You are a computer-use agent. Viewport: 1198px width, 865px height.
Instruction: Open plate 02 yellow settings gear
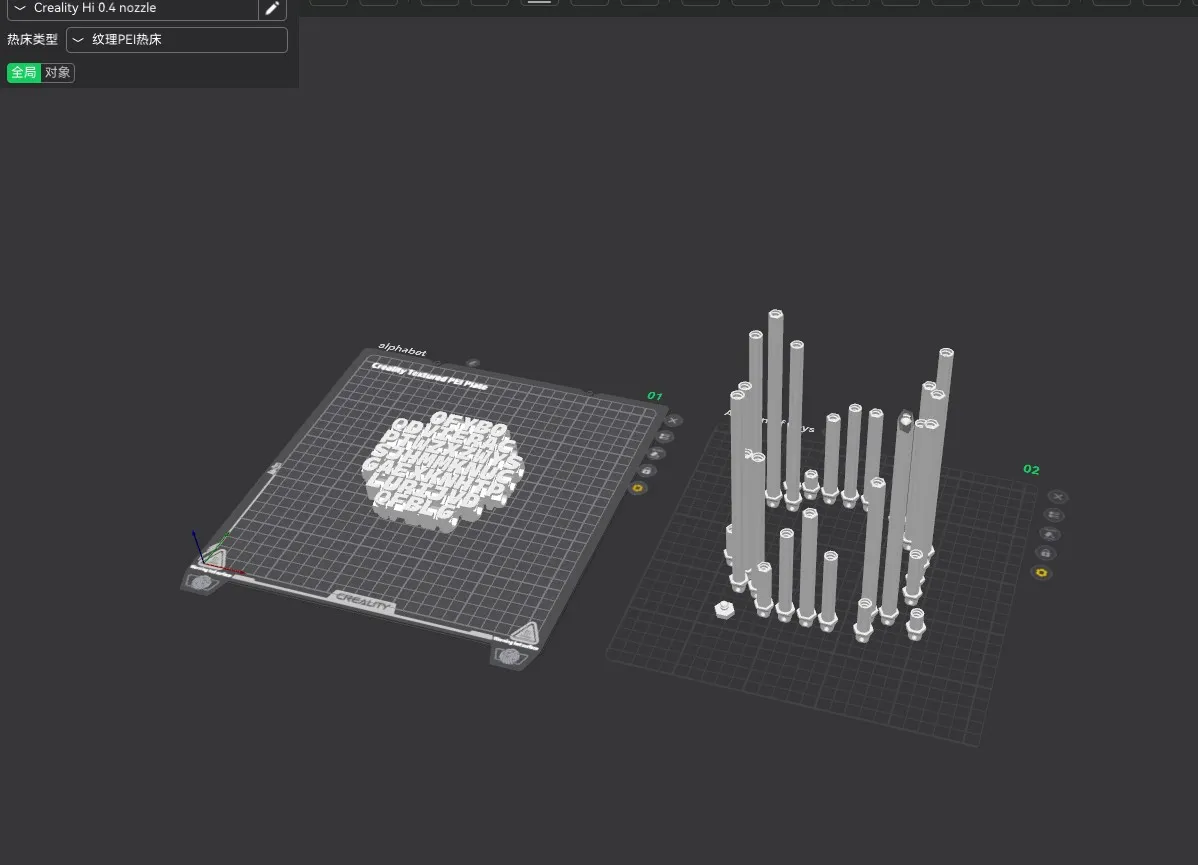(1041, 572)
